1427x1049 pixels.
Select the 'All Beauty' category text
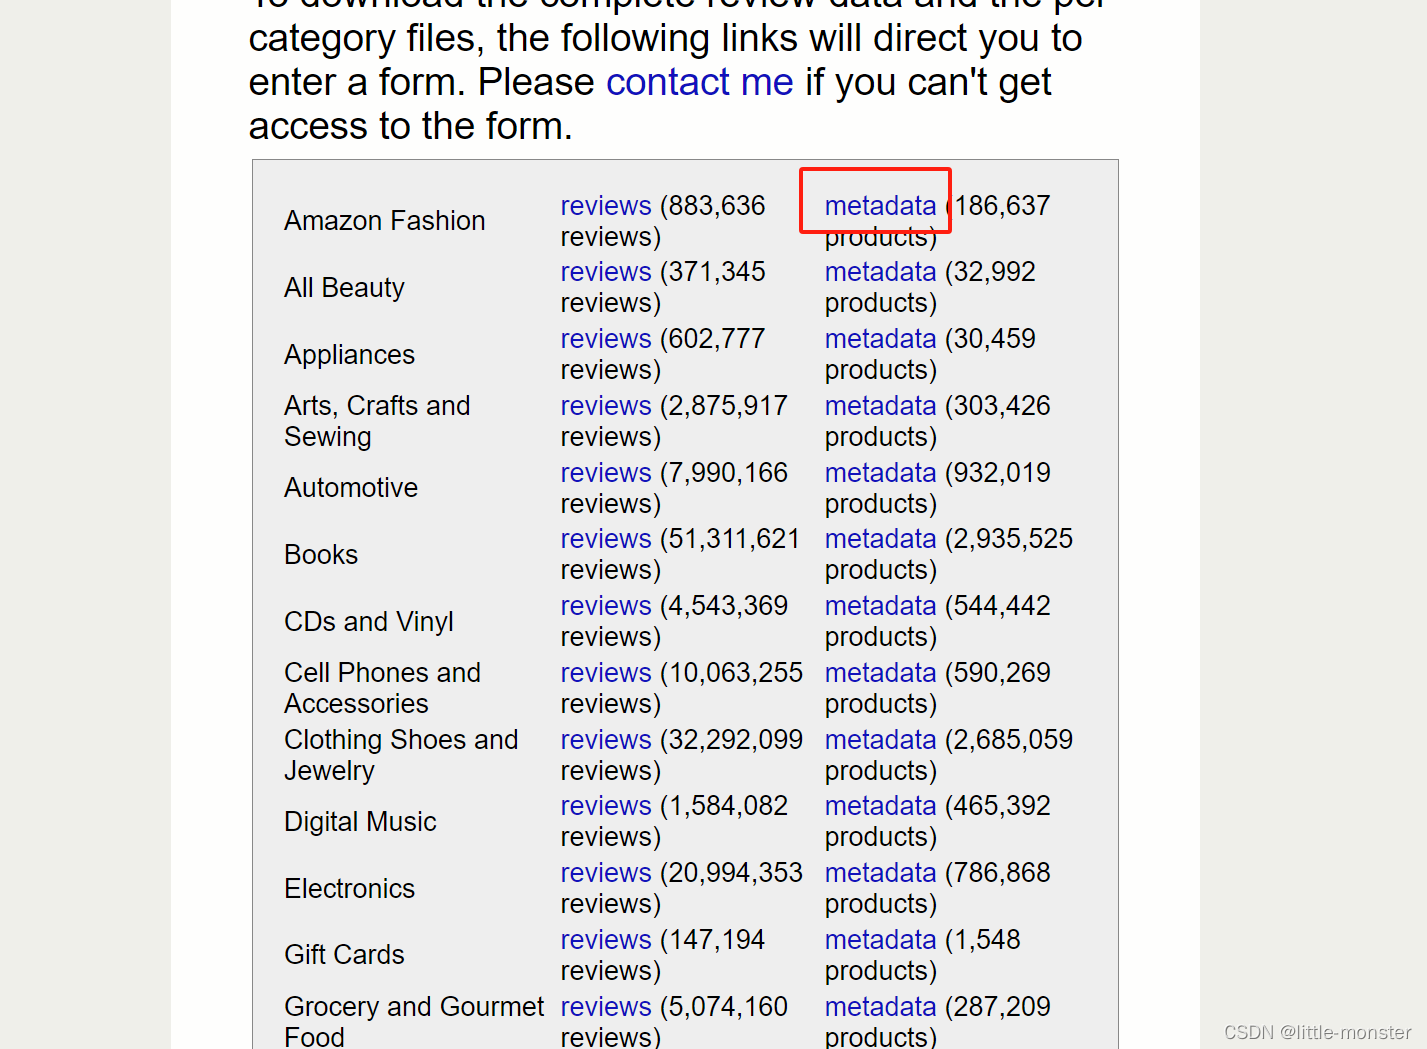(x=344, y=288)
